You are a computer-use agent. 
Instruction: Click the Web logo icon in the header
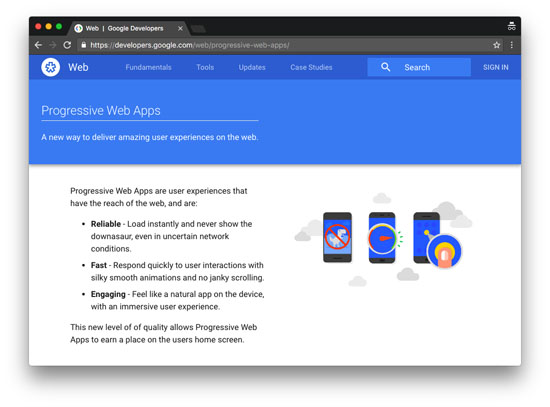click(x=51, y=67)
